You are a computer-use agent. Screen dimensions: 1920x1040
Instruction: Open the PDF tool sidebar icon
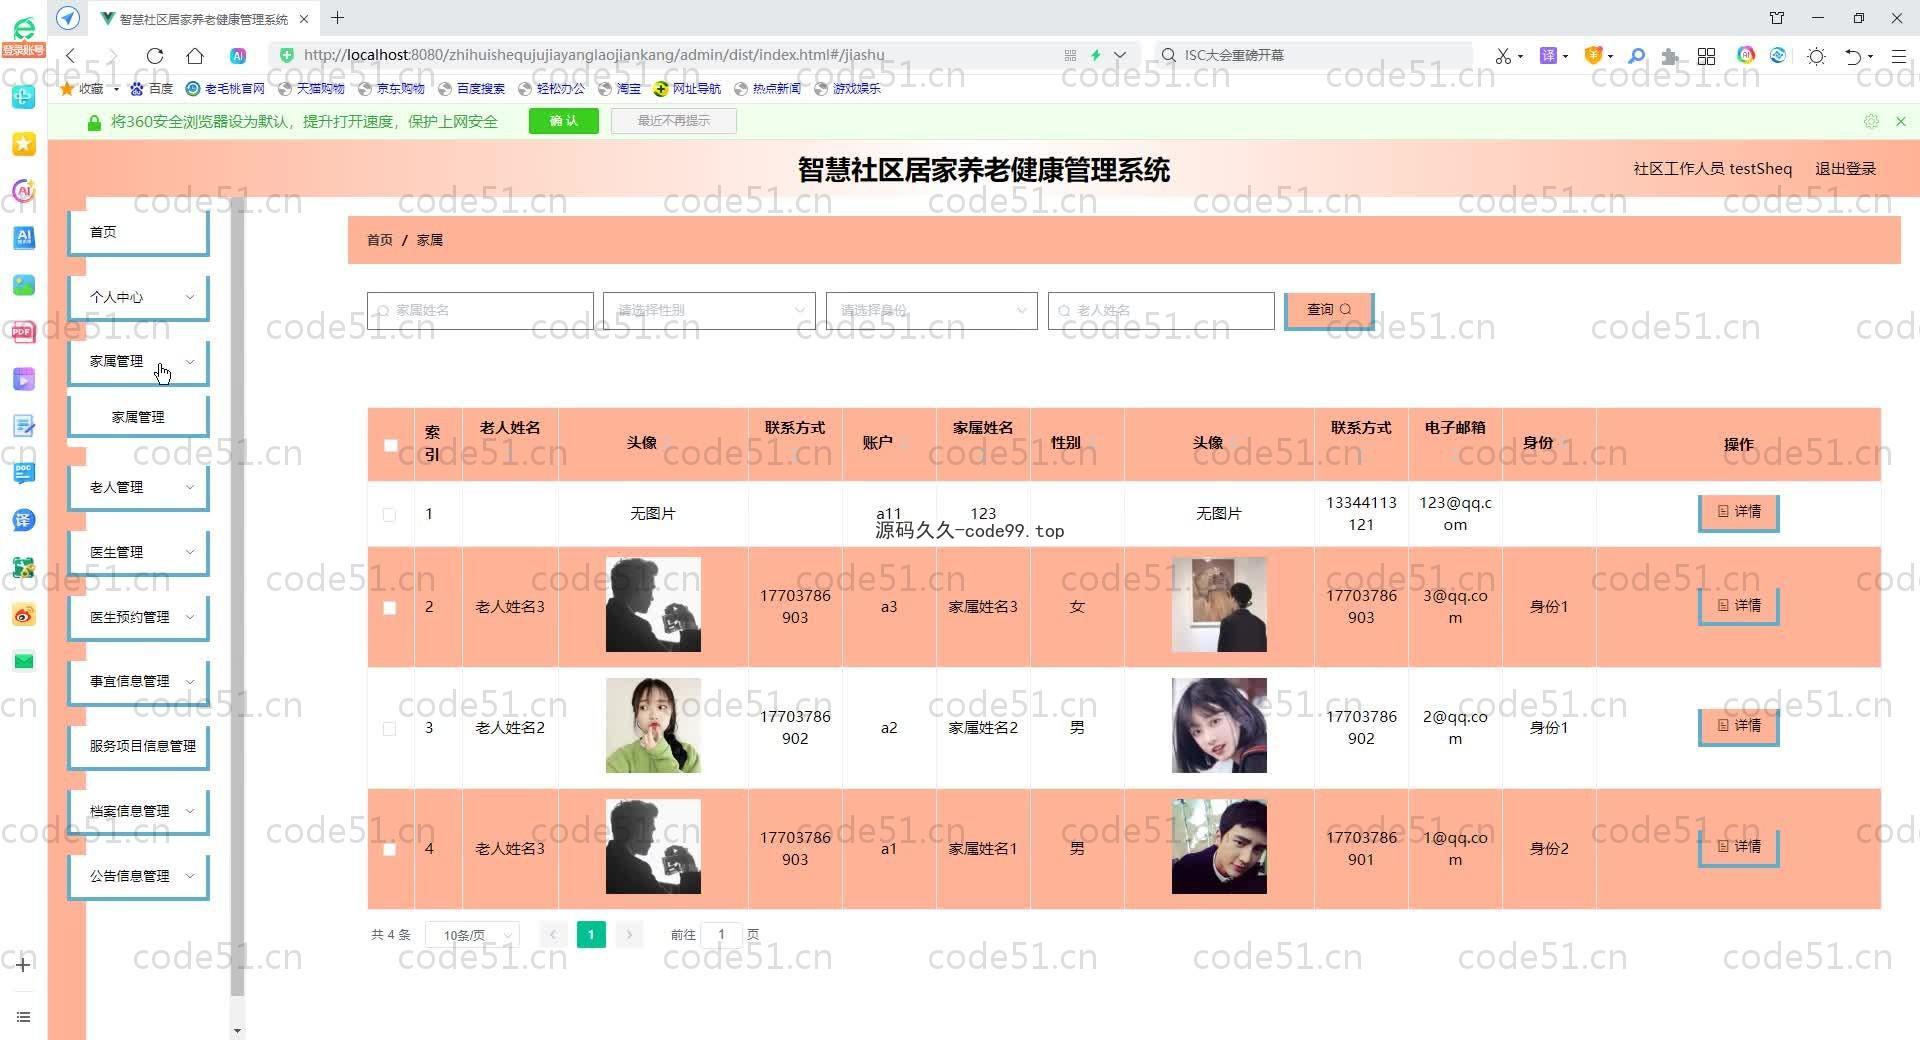[x=24, y=332]
